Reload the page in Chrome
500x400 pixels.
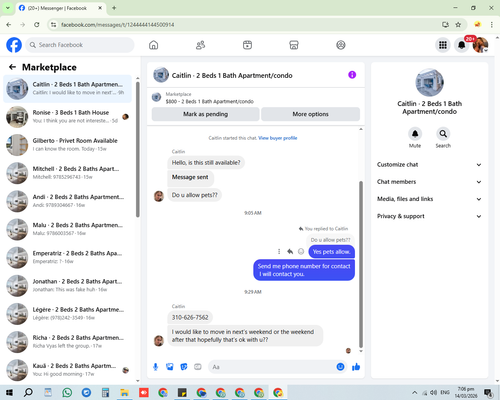37,25
